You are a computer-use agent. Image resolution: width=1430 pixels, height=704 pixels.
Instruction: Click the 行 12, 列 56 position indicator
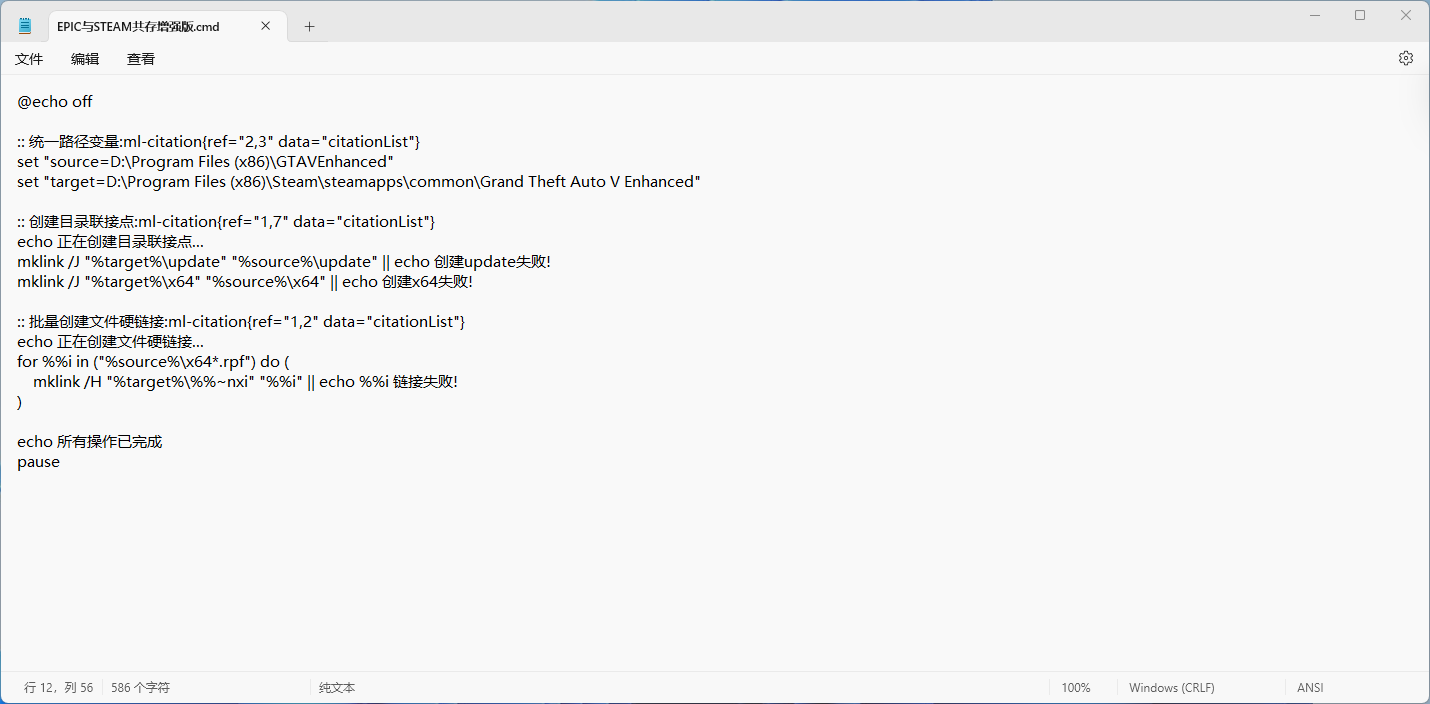[58, 688]
